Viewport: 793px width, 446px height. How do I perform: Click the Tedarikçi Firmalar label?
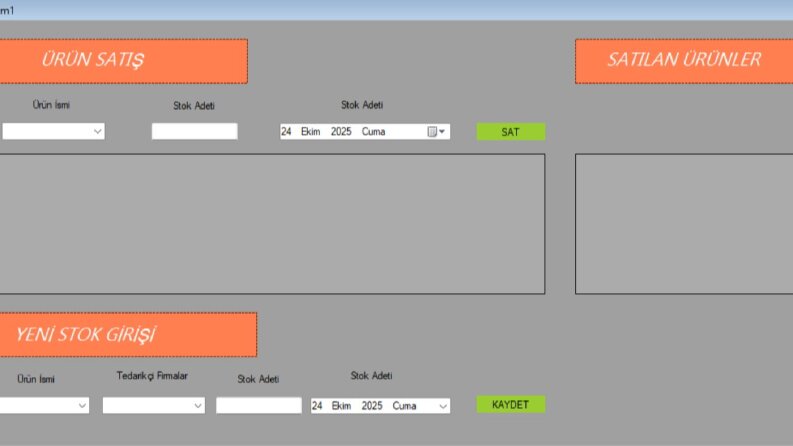point(152,376)
